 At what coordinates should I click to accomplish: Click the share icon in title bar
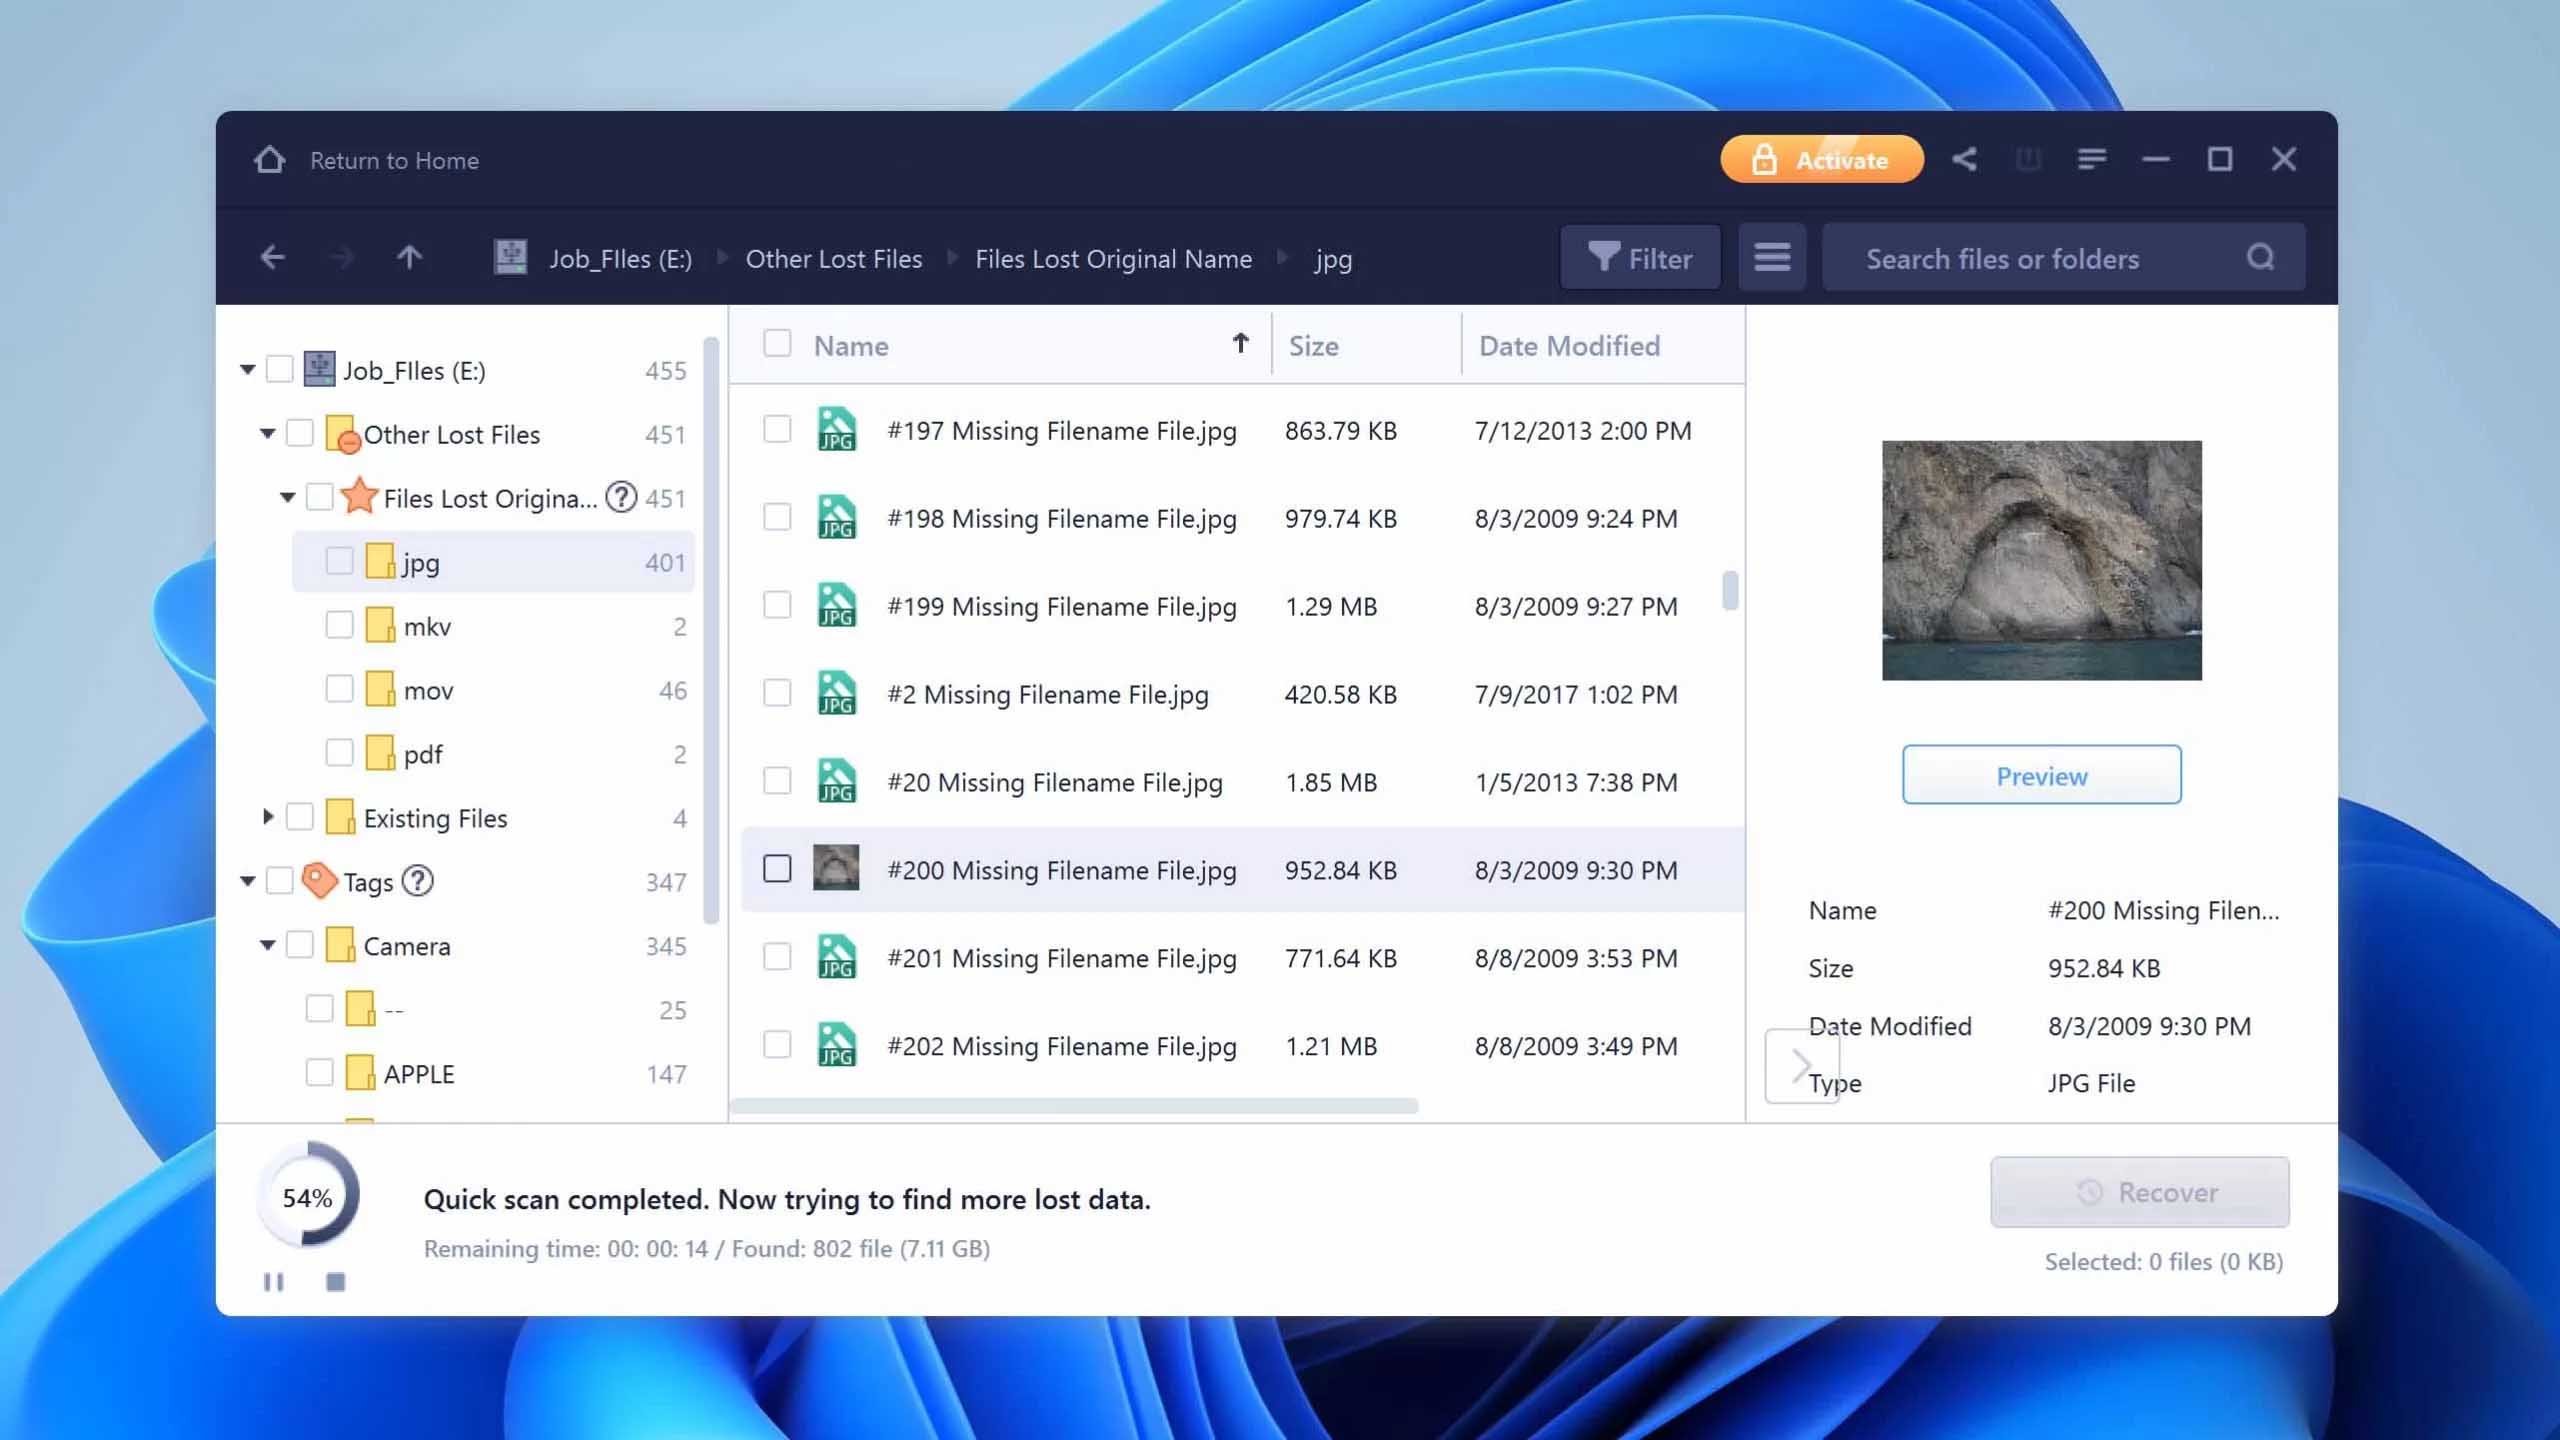[1964, 159]
